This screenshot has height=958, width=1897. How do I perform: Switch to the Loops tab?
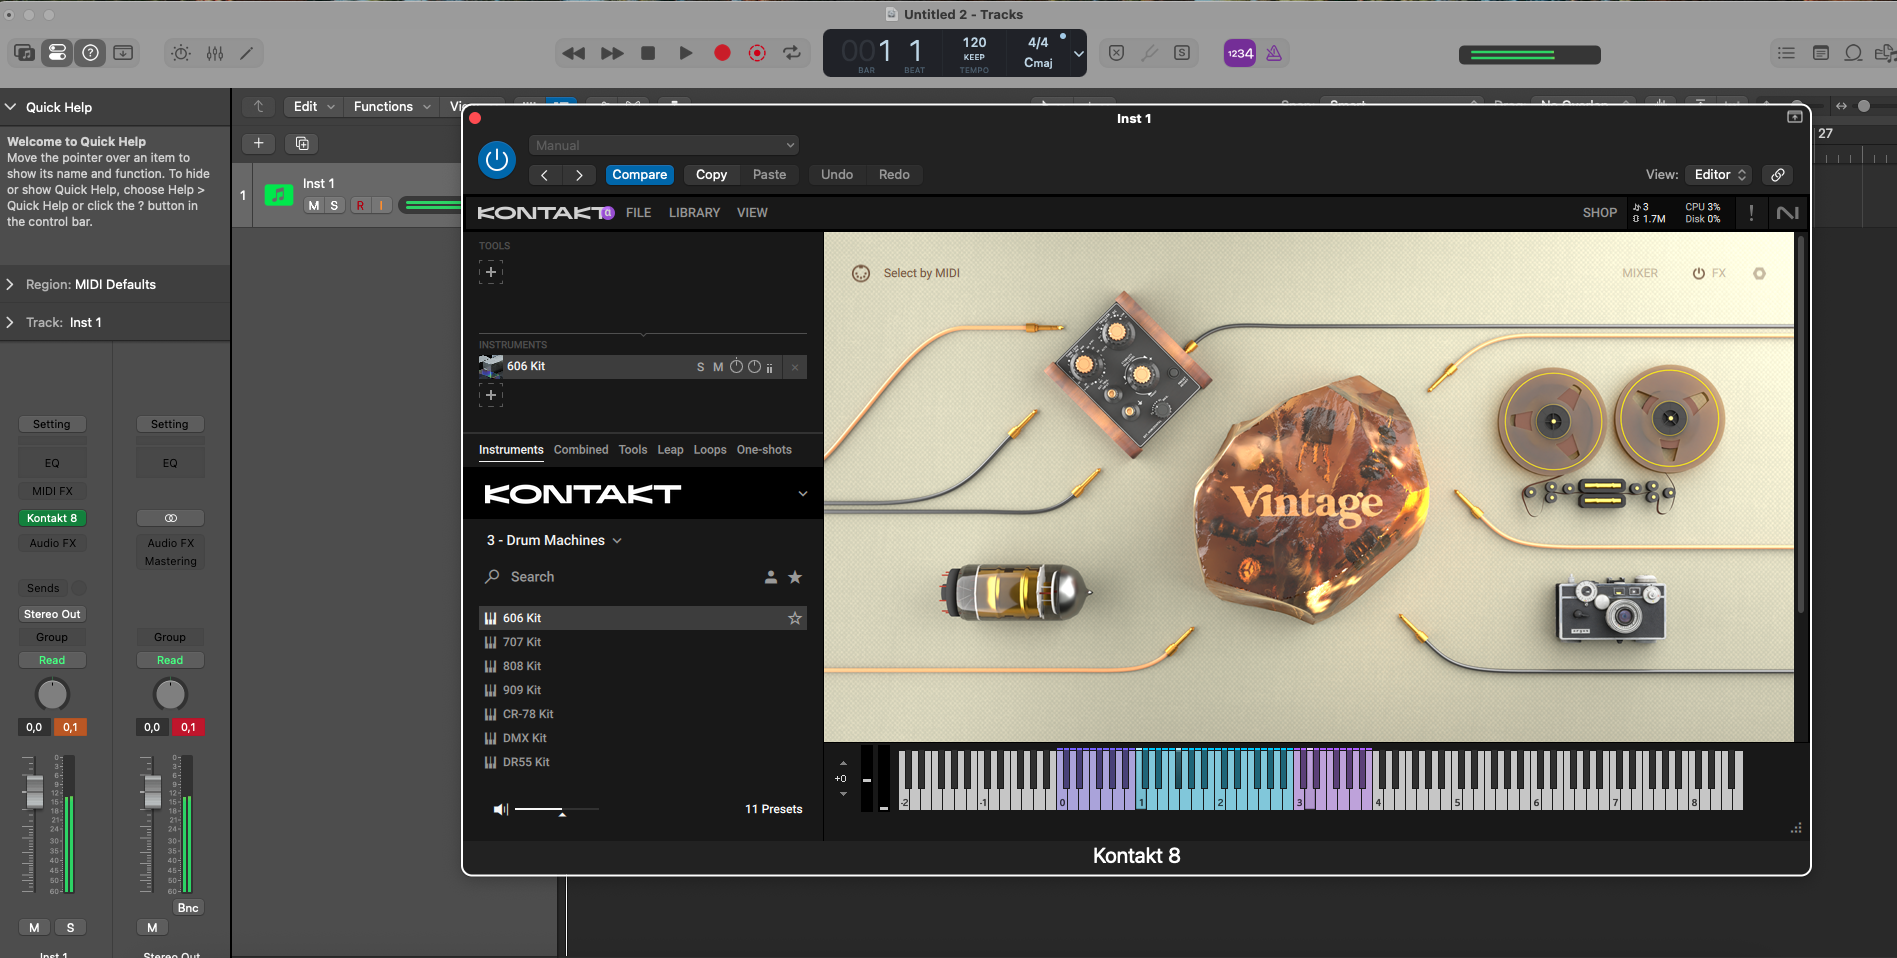coord(710,450)
